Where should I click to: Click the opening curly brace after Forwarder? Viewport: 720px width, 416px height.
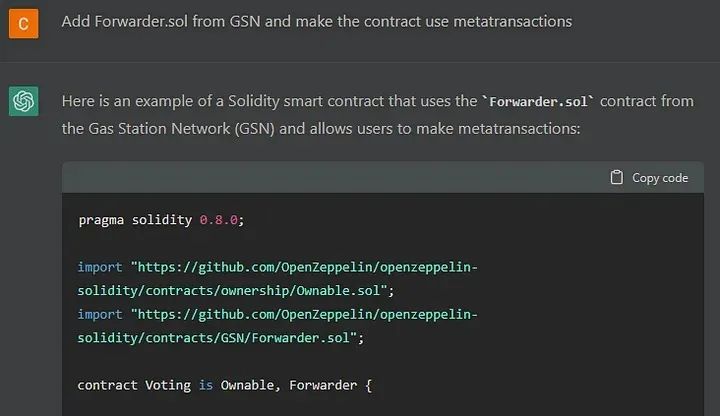(x=368, y=385)
